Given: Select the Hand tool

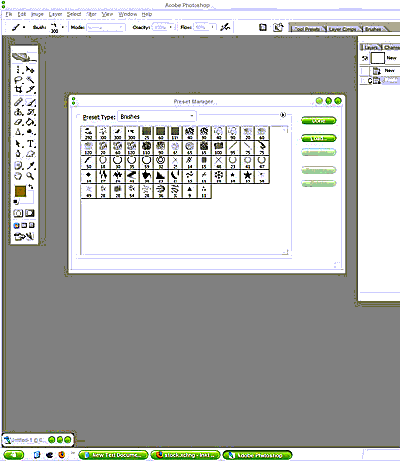Looking at the screenshot, I should tap(18, 176).
